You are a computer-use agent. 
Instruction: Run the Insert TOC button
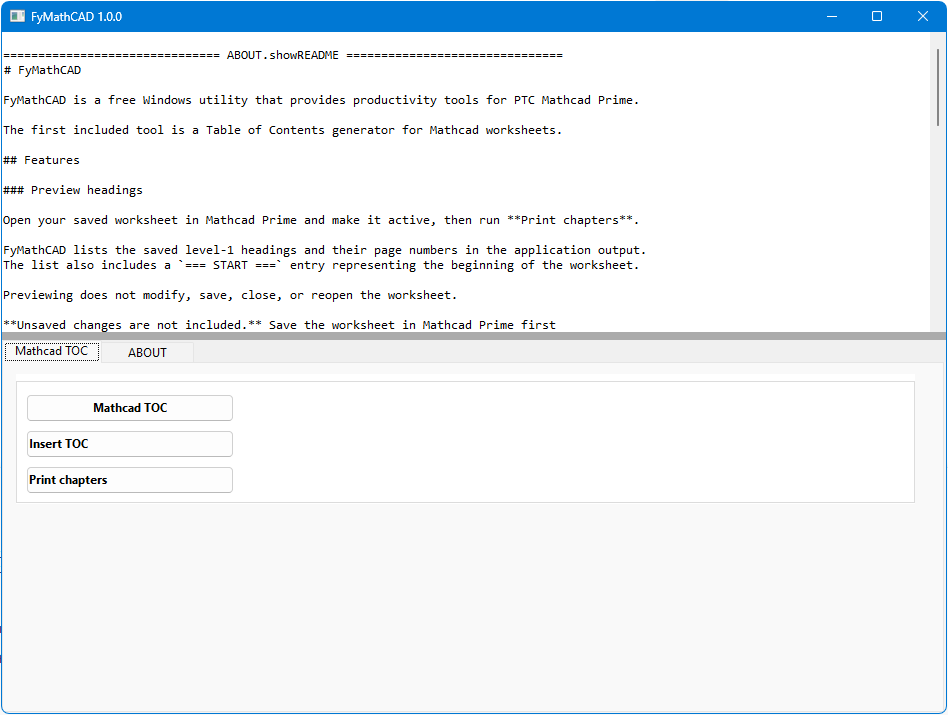130,444
